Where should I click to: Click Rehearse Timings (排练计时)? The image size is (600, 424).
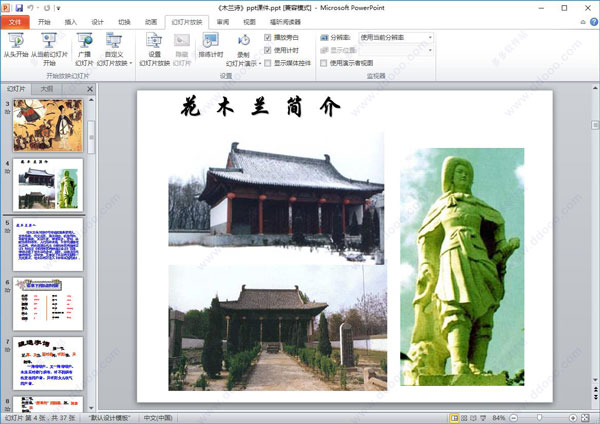(210, 45)
